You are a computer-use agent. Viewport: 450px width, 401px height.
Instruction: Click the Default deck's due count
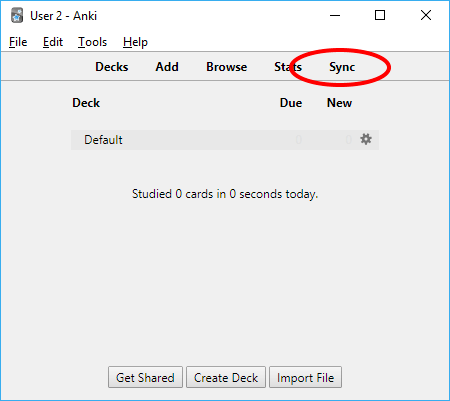coord(298,139)
